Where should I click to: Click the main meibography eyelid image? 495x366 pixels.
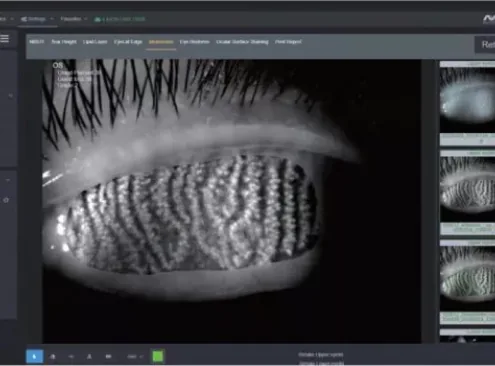click(x=232, y=201)
